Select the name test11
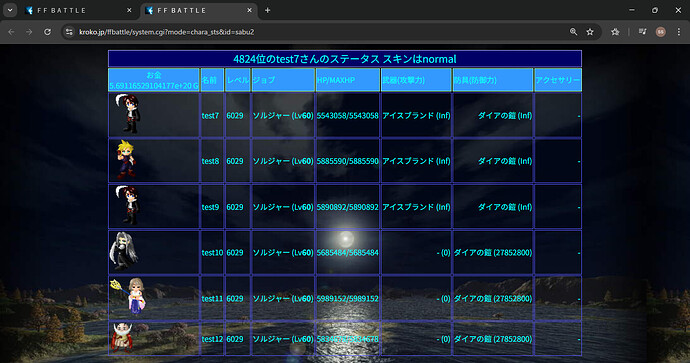The image size is (690, 363). click(x=212, y=298)
